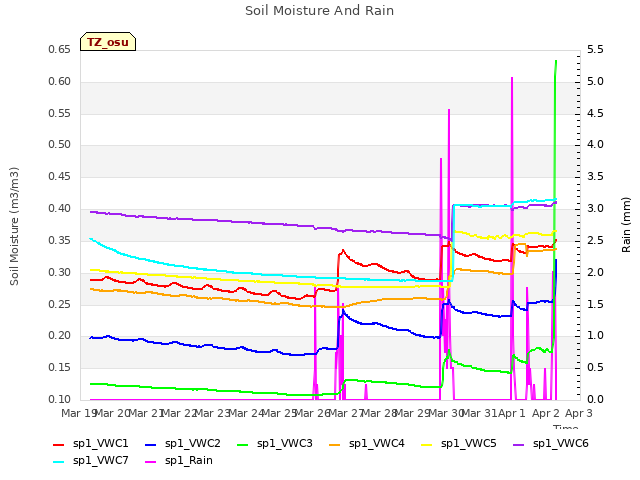Click the 0.0 right axis value
The height and width of the screenshot is (480, 640).
pyautogui.click(x=595, y=400)
